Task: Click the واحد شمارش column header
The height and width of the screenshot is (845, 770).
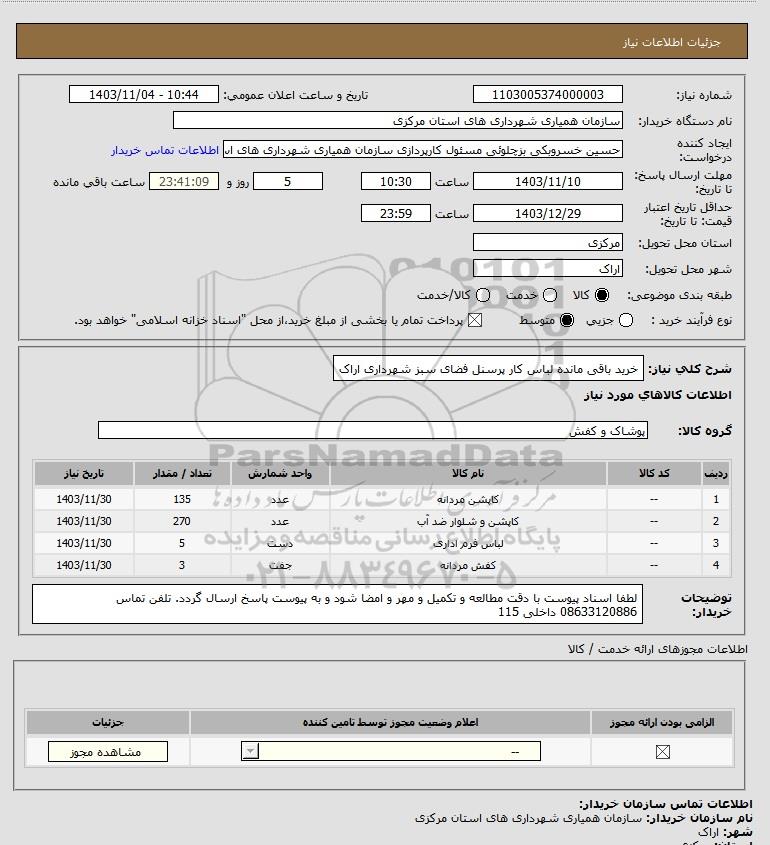Action: point(280,474)
